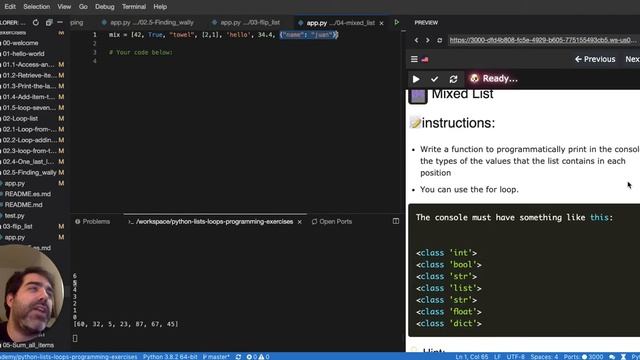Screen dimensions: 640x360
Task: Click the run file green triangle
Action: click(396, 22)
